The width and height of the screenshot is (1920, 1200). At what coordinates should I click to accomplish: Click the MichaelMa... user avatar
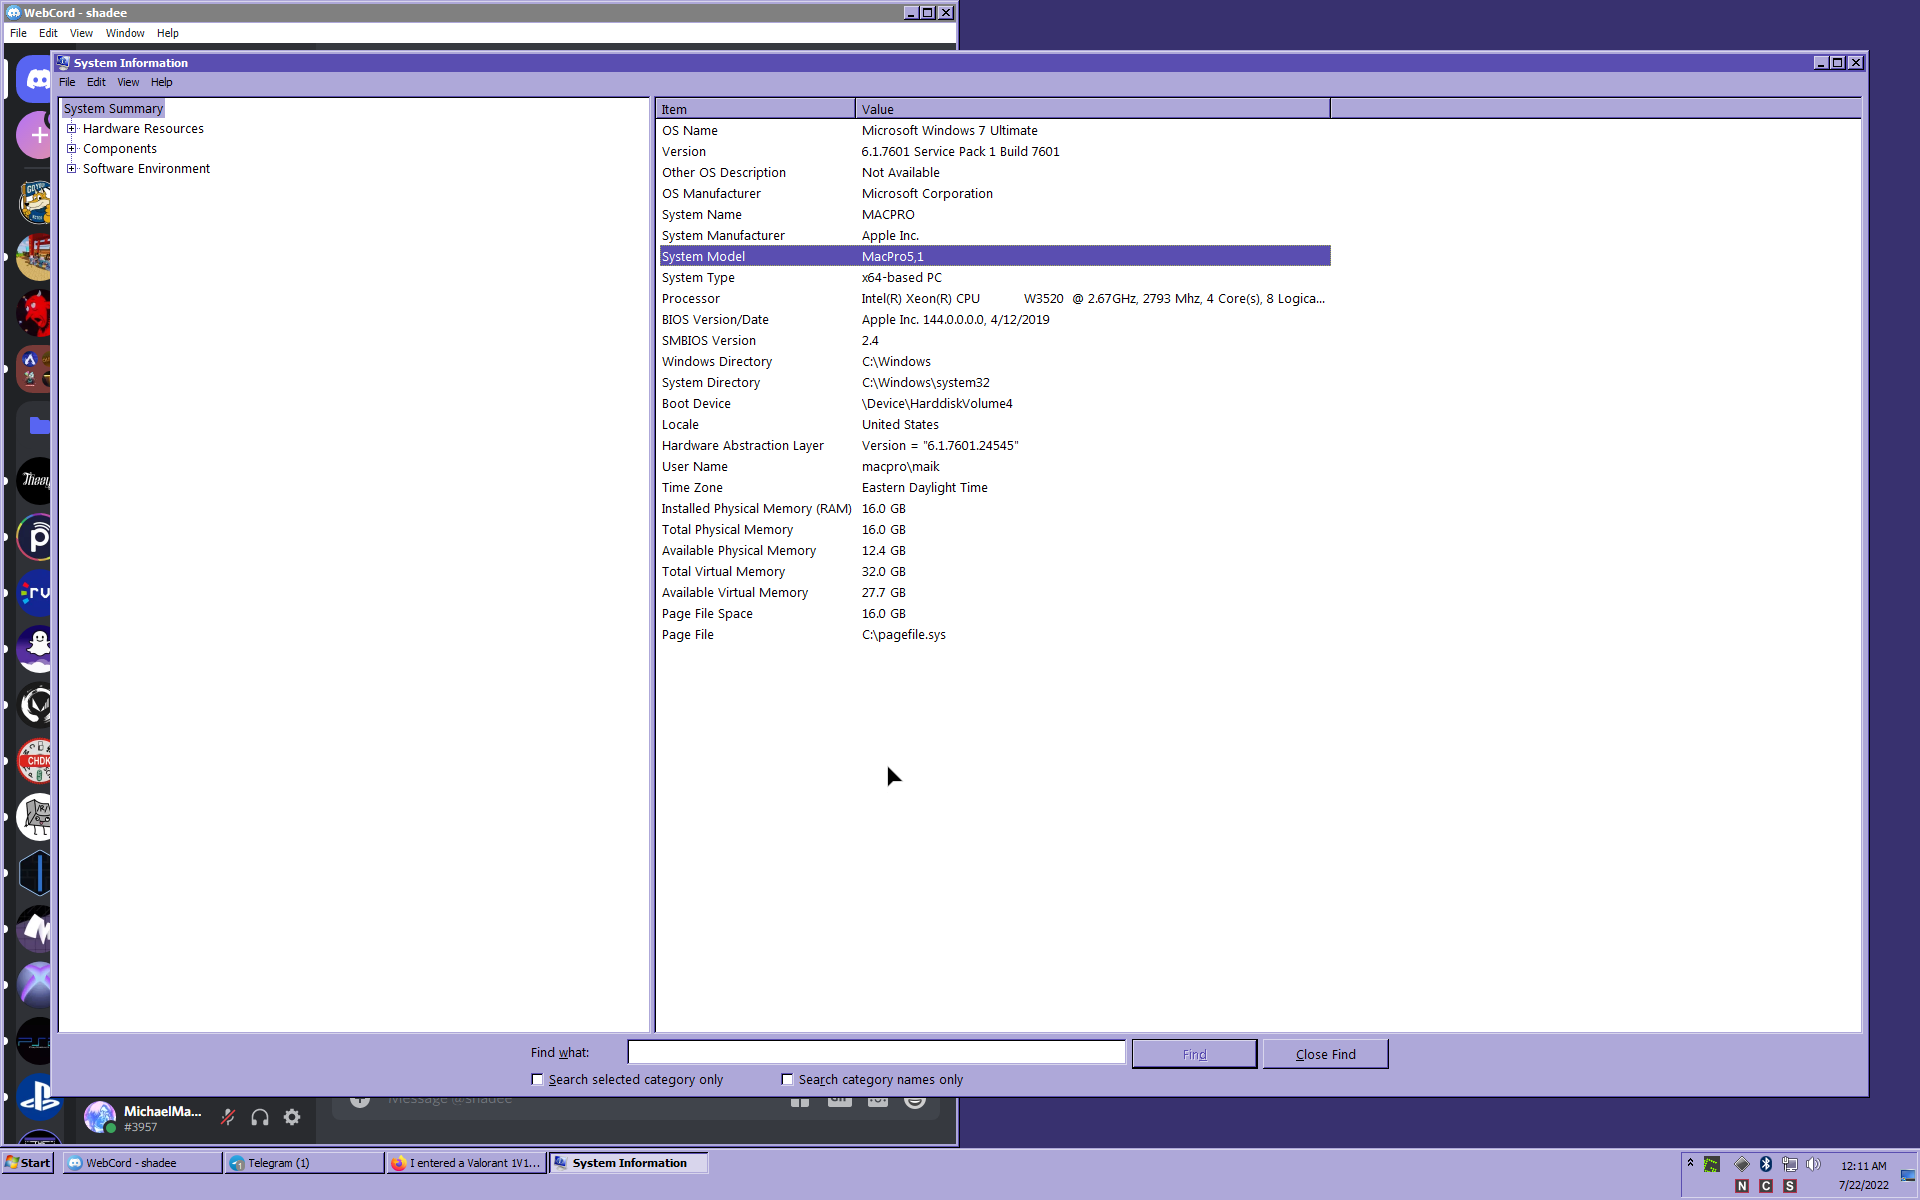pos(100,1117)
